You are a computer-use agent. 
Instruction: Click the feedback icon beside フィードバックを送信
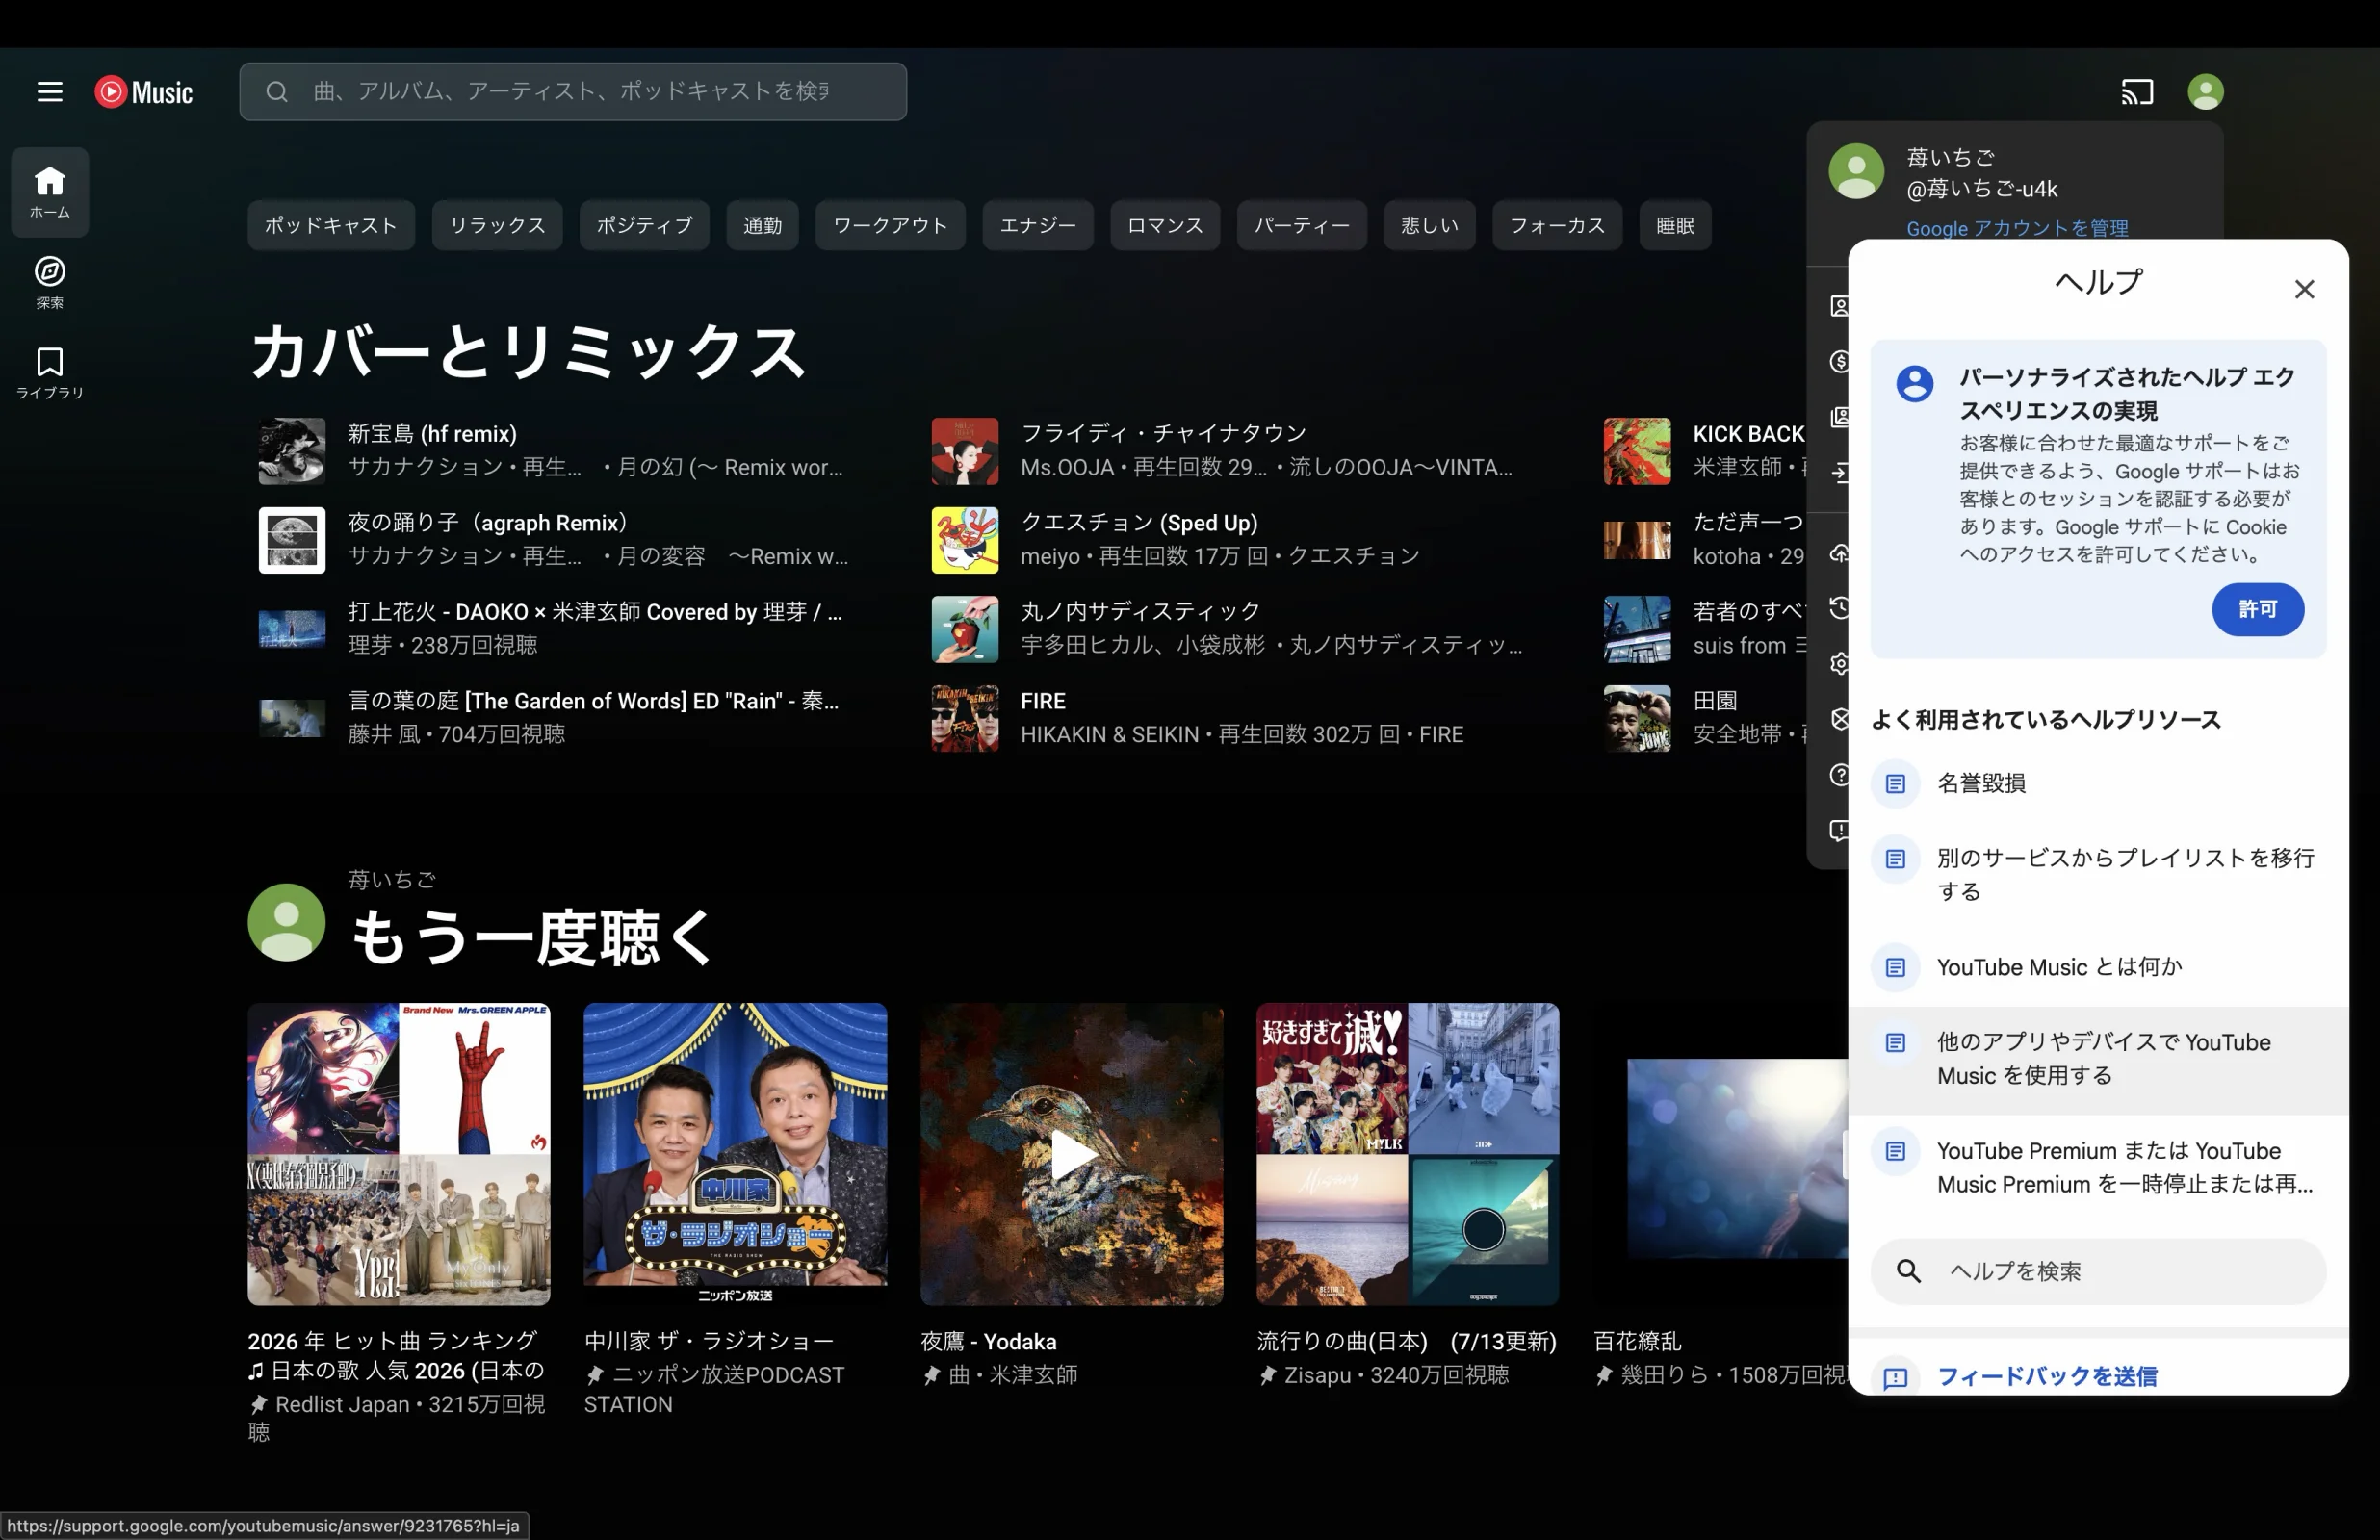pos(1895,1378)
